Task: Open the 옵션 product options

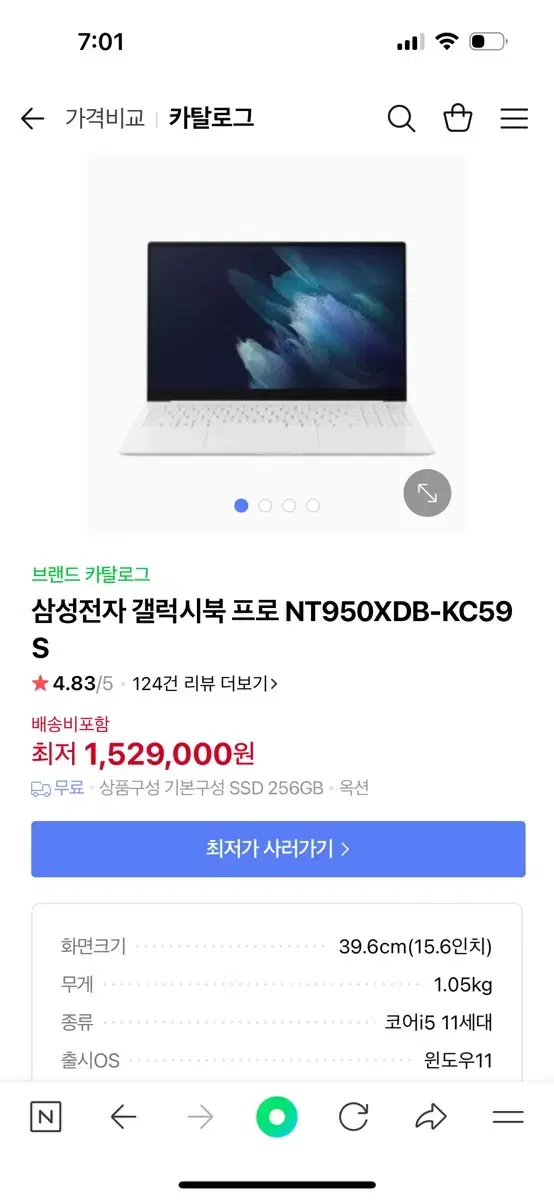Action: click(354, 788)
